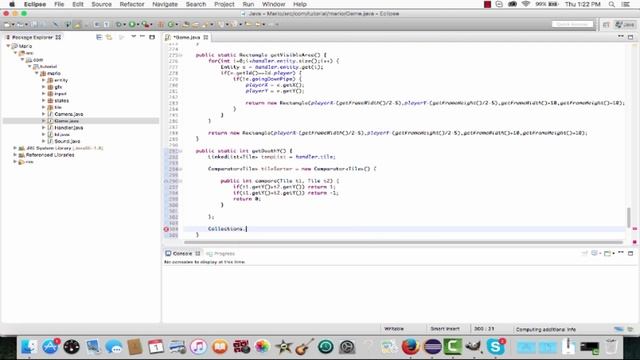The height and width of the screenshot is (360, 640).
Task: Select Handler.java in Package Explorer
Action: tap(69, 128)
